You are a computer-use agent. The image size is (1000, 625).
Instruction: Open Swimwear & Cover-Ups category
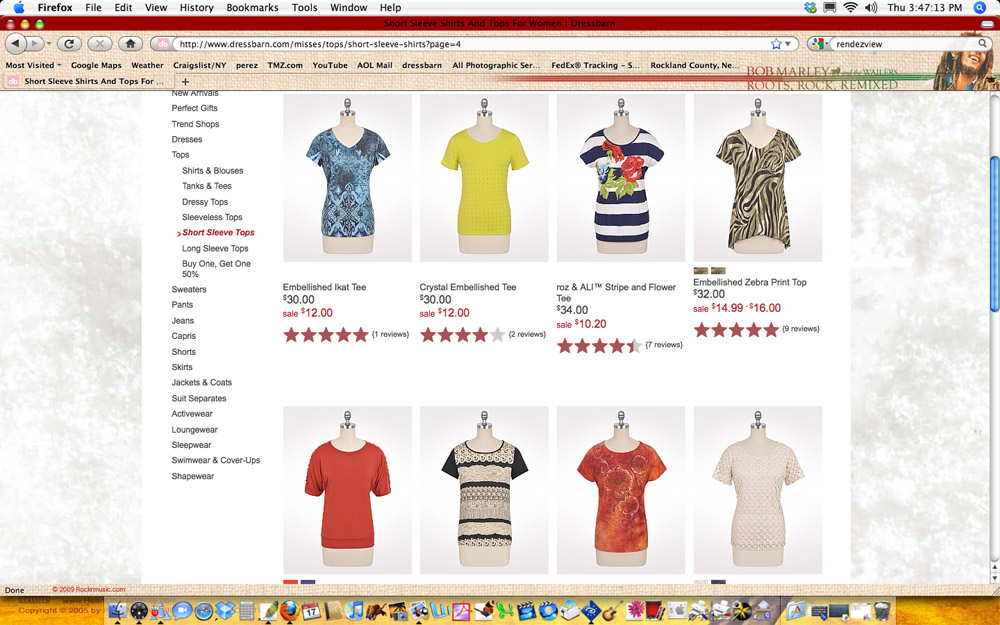[x=216, y=460]
